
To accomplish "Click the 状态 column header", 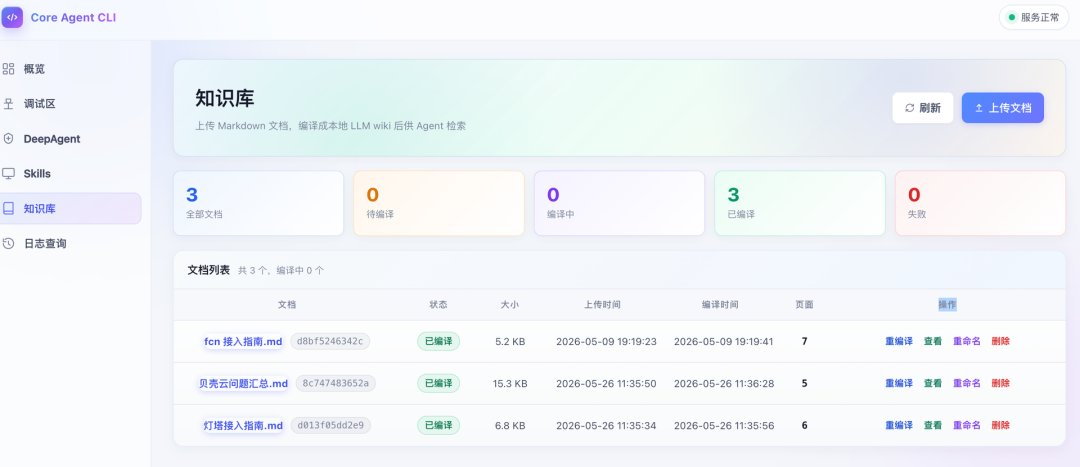I will point(438,304).
